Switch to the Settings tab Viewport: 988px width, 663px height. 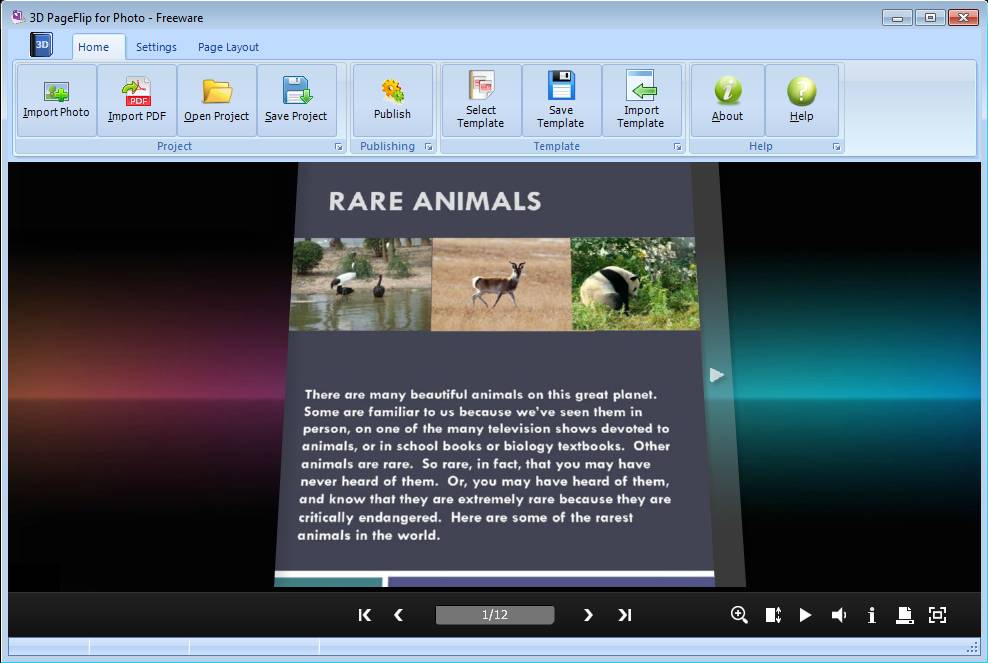click(156, 47)
